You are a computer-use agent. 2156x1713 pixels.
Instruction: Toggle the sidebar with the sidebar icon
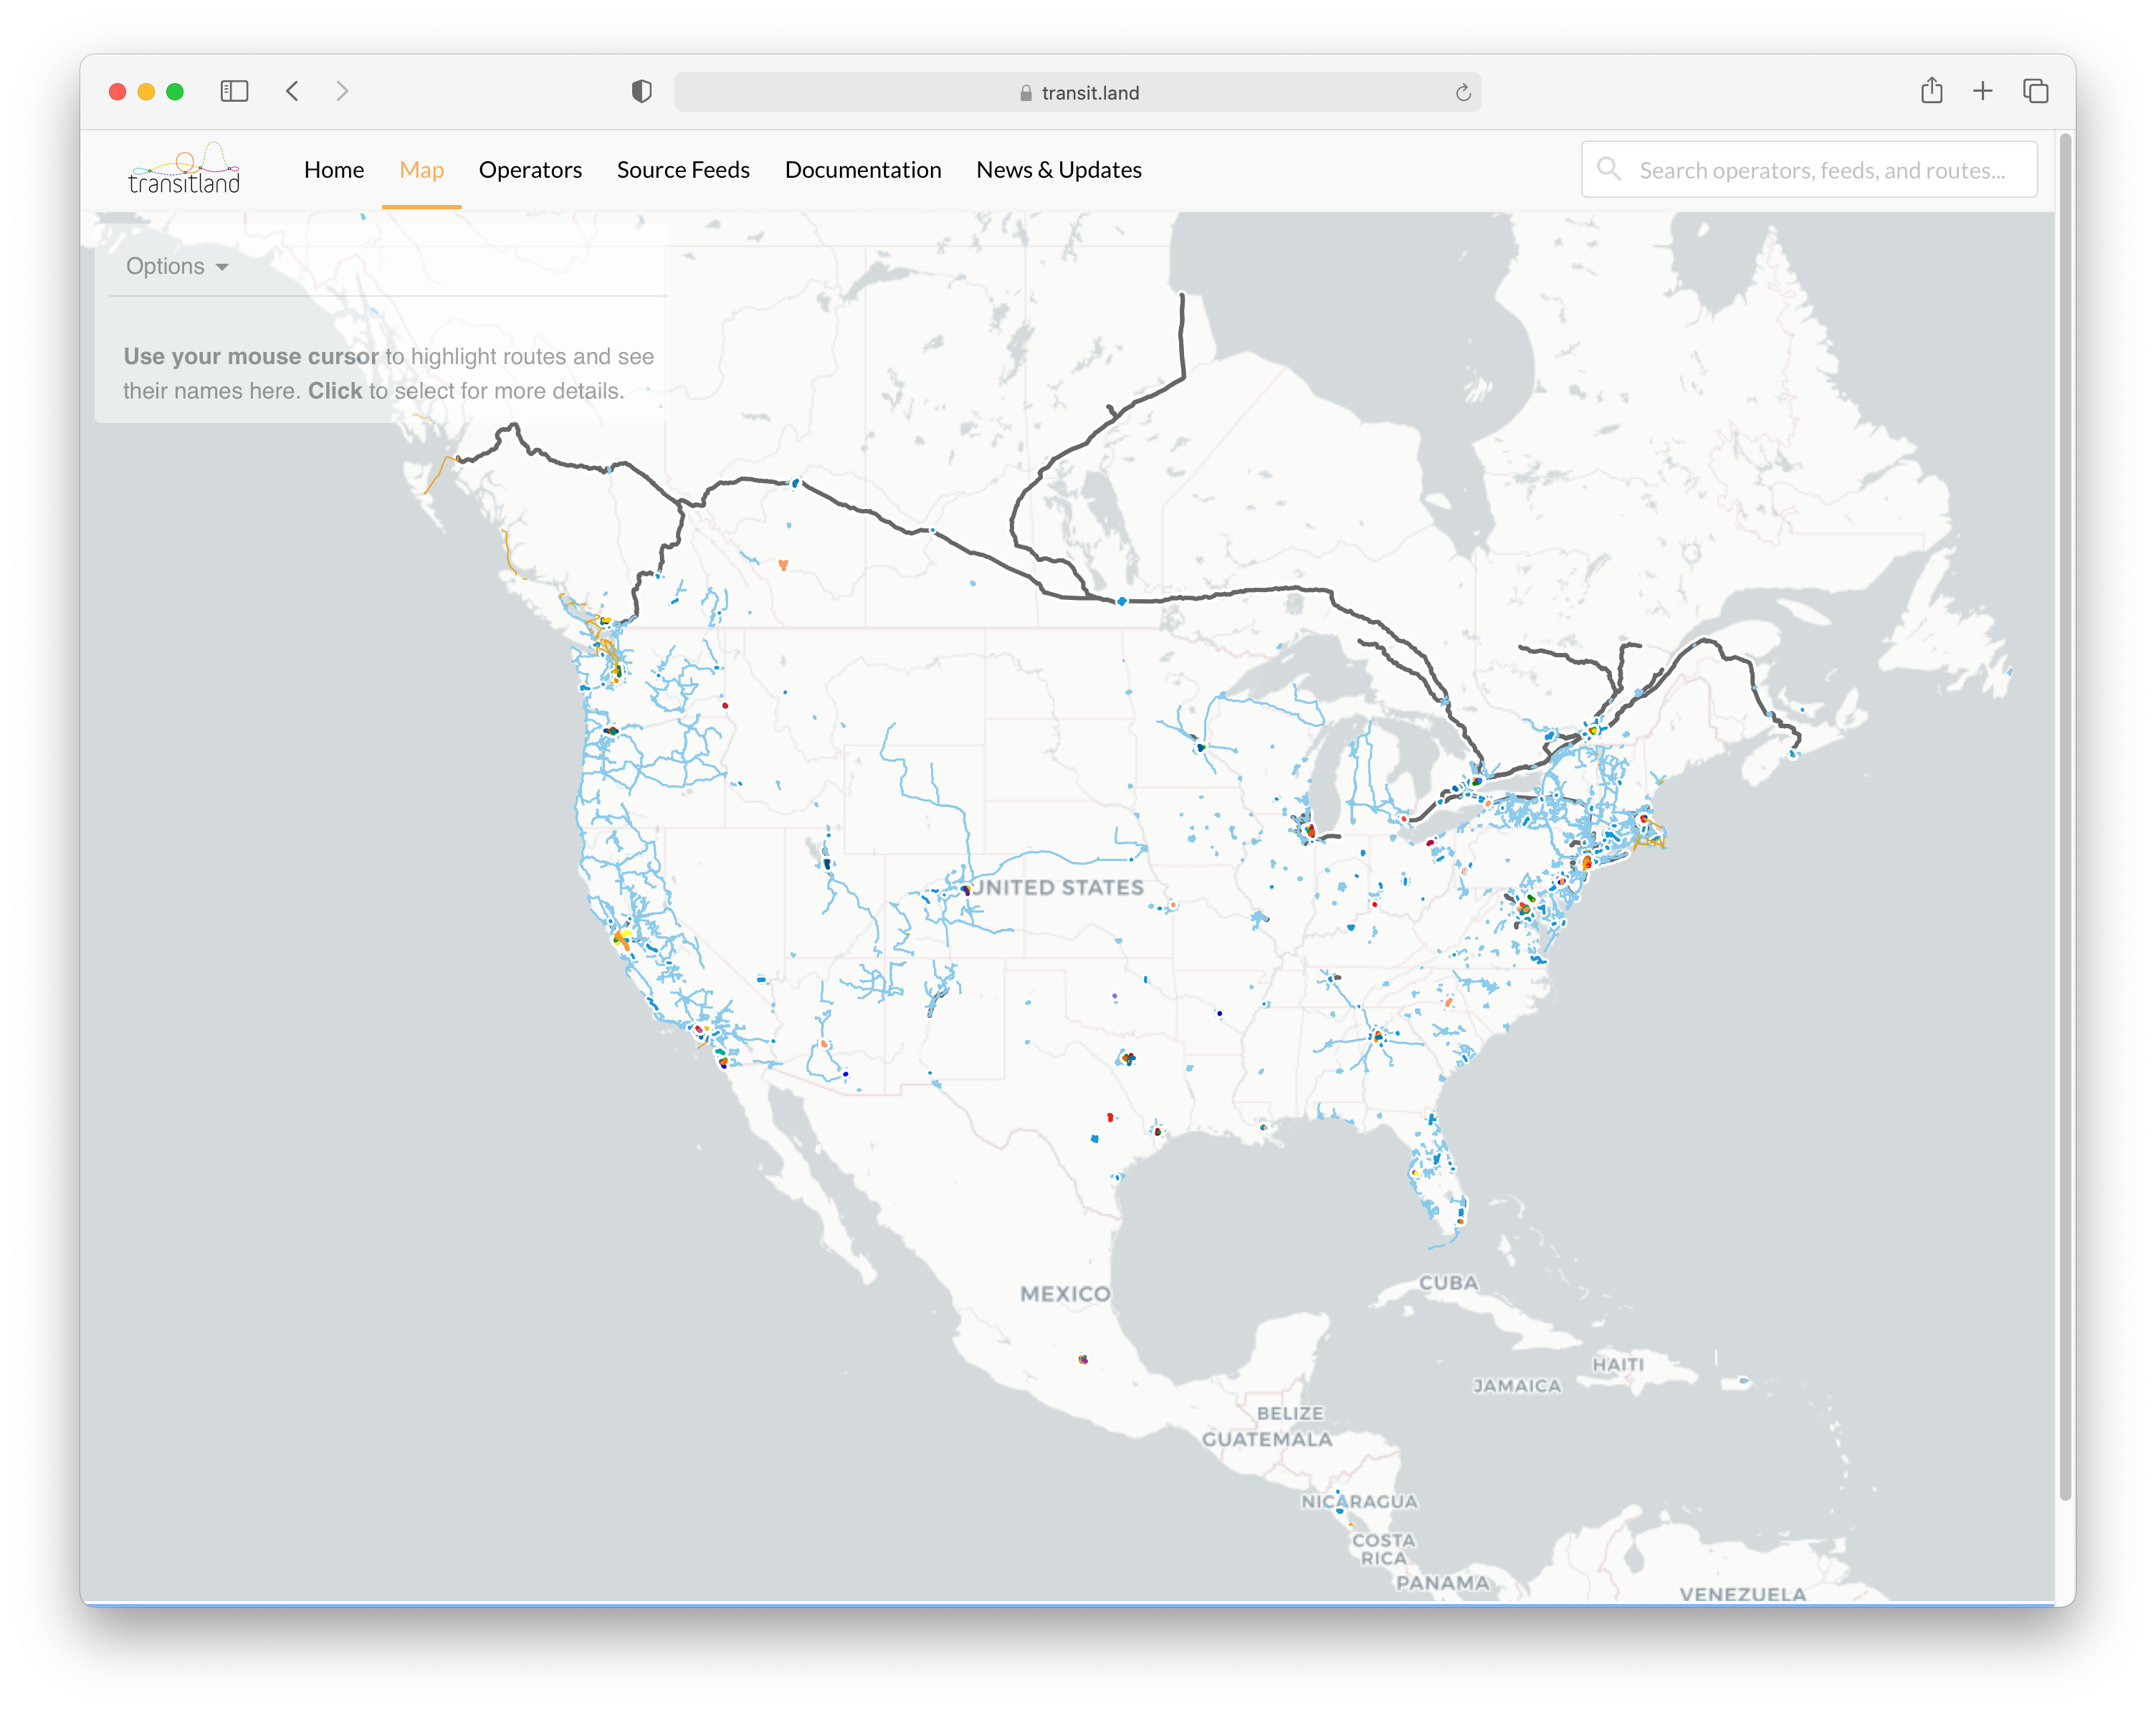[234, 91]
